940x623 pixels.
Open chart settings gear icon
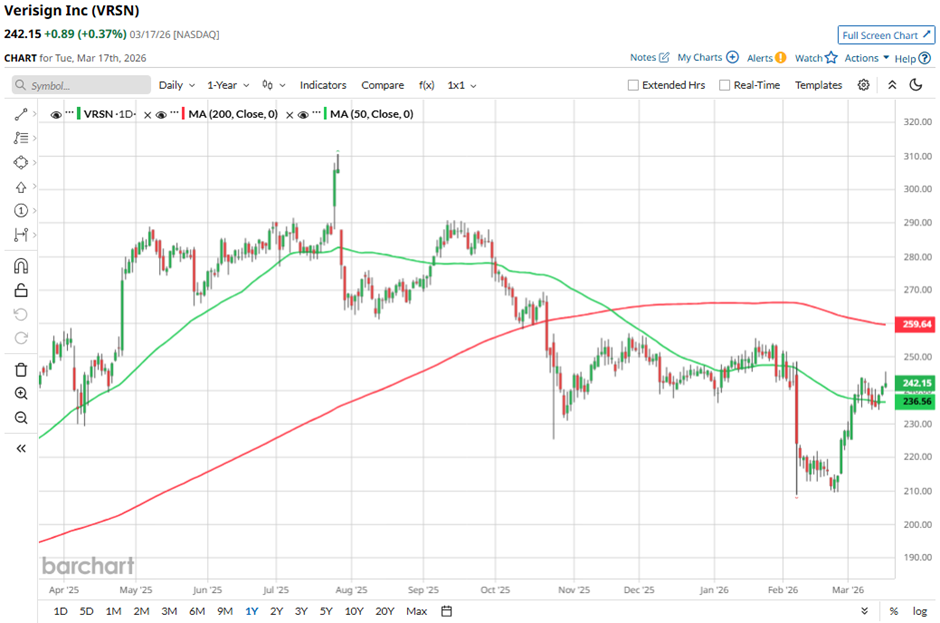coord(864,85)
